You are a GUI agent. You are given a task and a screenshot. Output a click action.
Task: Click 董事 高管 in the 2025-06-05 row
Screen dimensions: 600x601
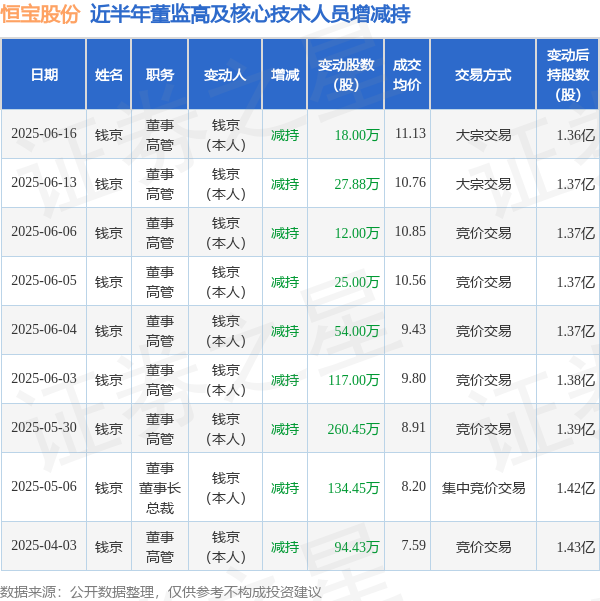[x=159, y=282]
